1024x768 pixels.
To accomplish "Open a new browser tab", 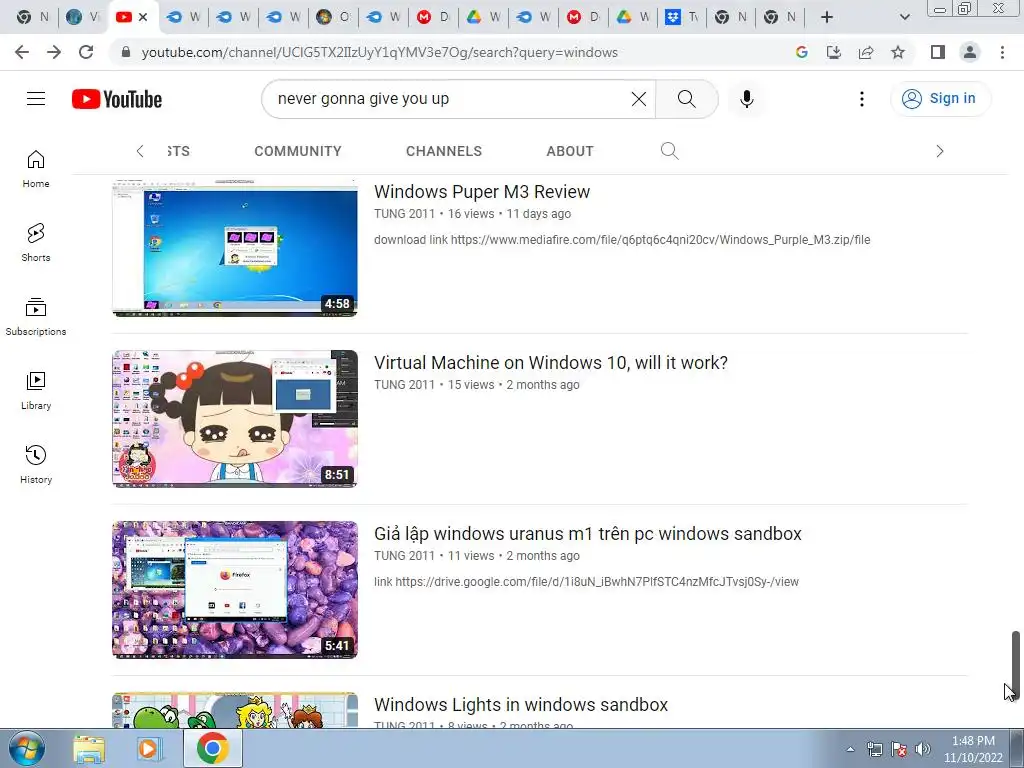I will (x=827, y=17).
